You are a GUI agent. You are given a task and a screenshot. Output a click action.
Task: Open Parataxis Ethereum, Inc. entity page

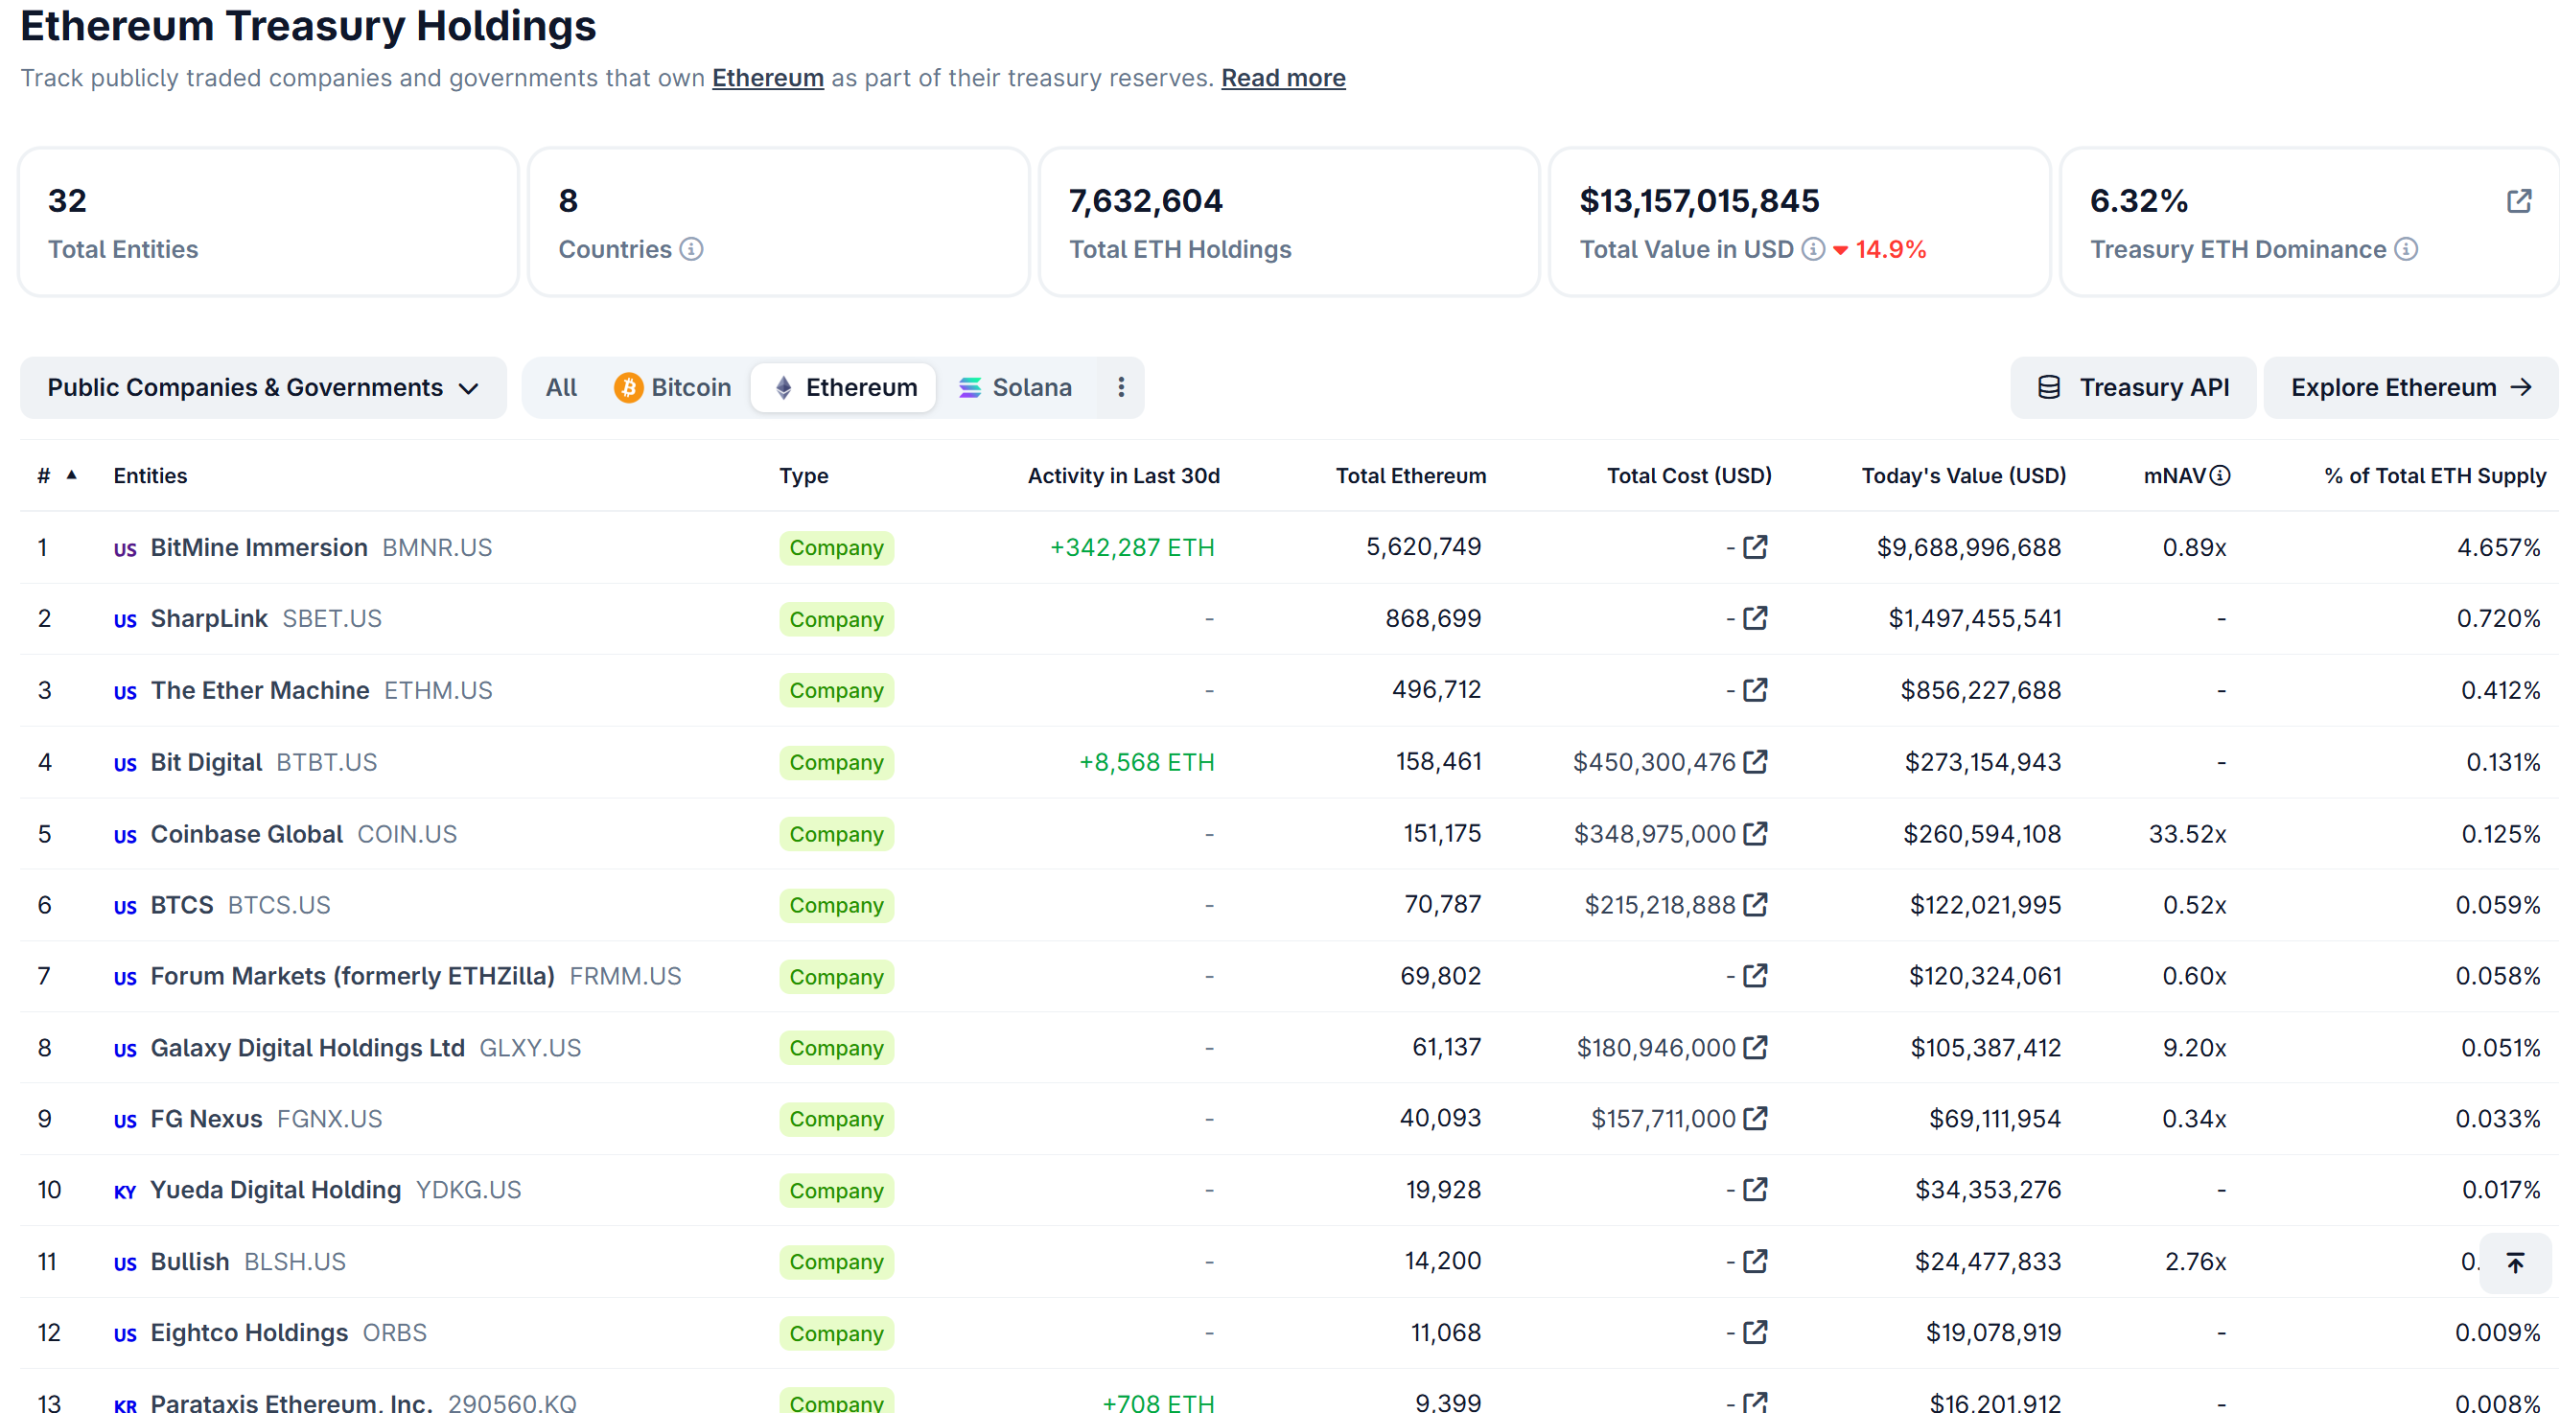coord(291,1402)
